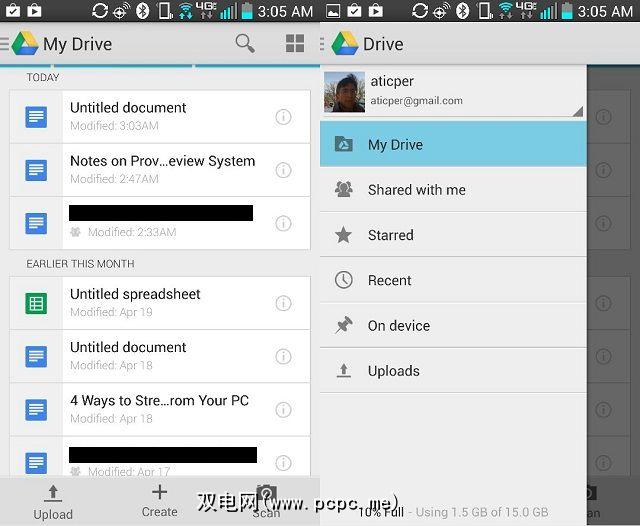Tap people icon next to Shared with me
The image size is (640, 526).
(x=344, y=189)
